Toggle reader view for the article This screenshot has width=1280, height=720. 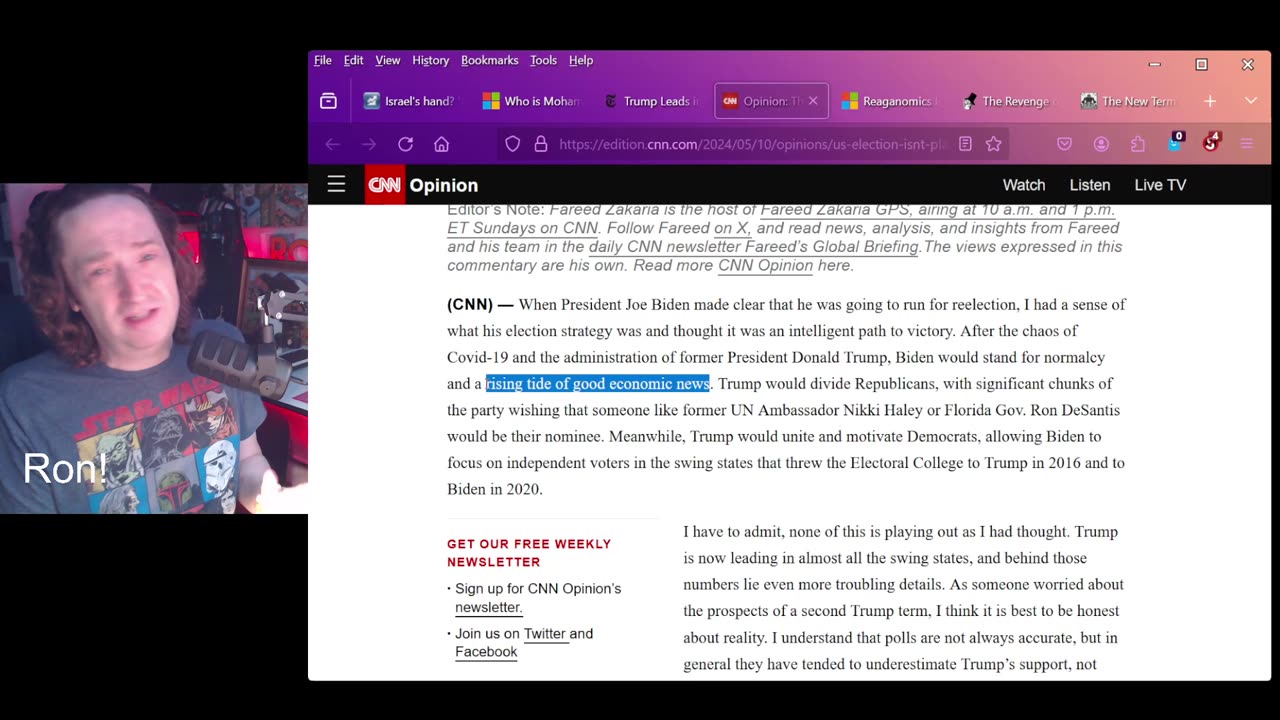[x=965, y=144]
